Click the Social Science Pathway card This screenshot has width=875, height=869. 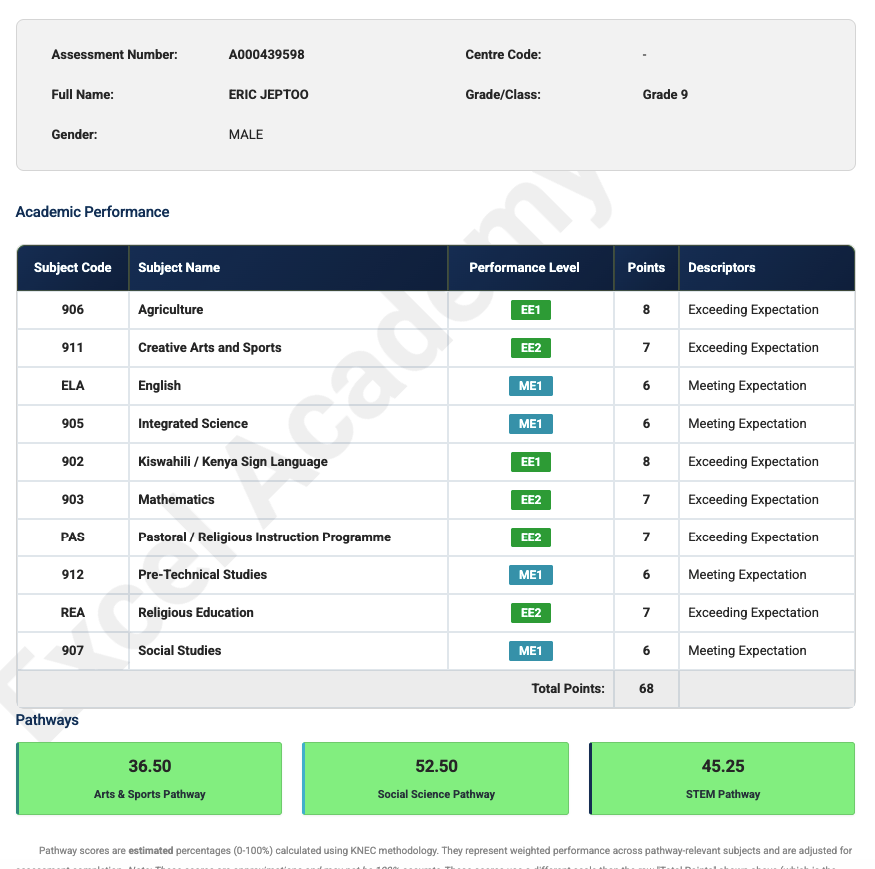click(435, 778)
